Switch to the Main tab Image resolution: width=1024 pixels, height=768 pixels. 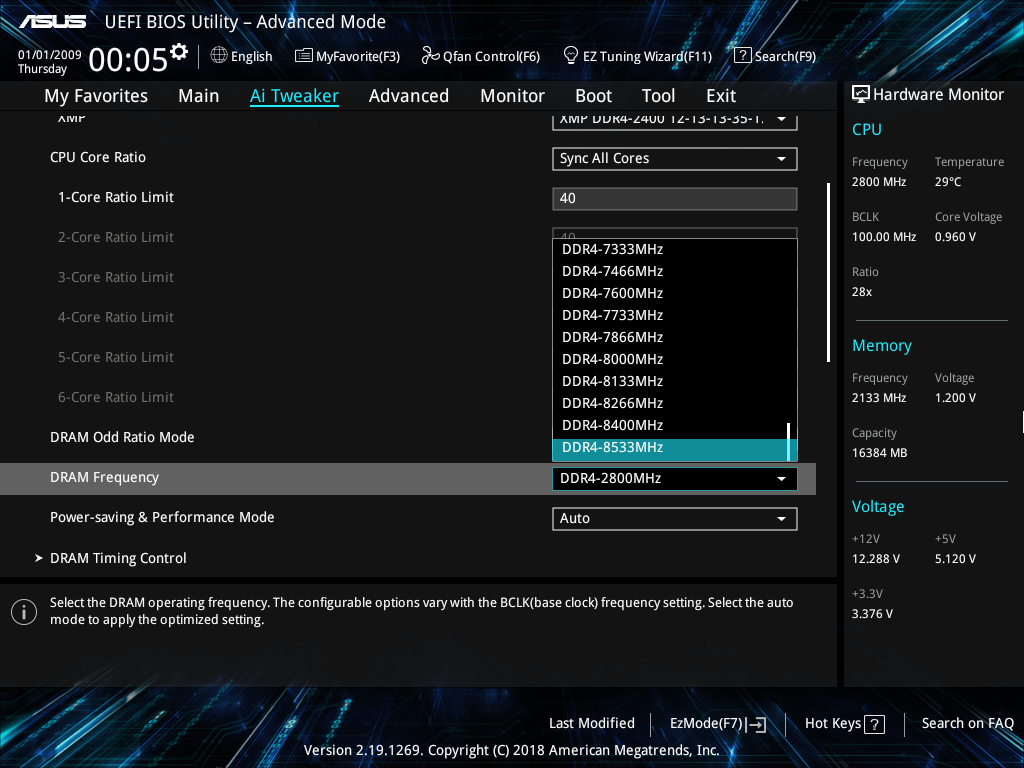tap(199, 96)
